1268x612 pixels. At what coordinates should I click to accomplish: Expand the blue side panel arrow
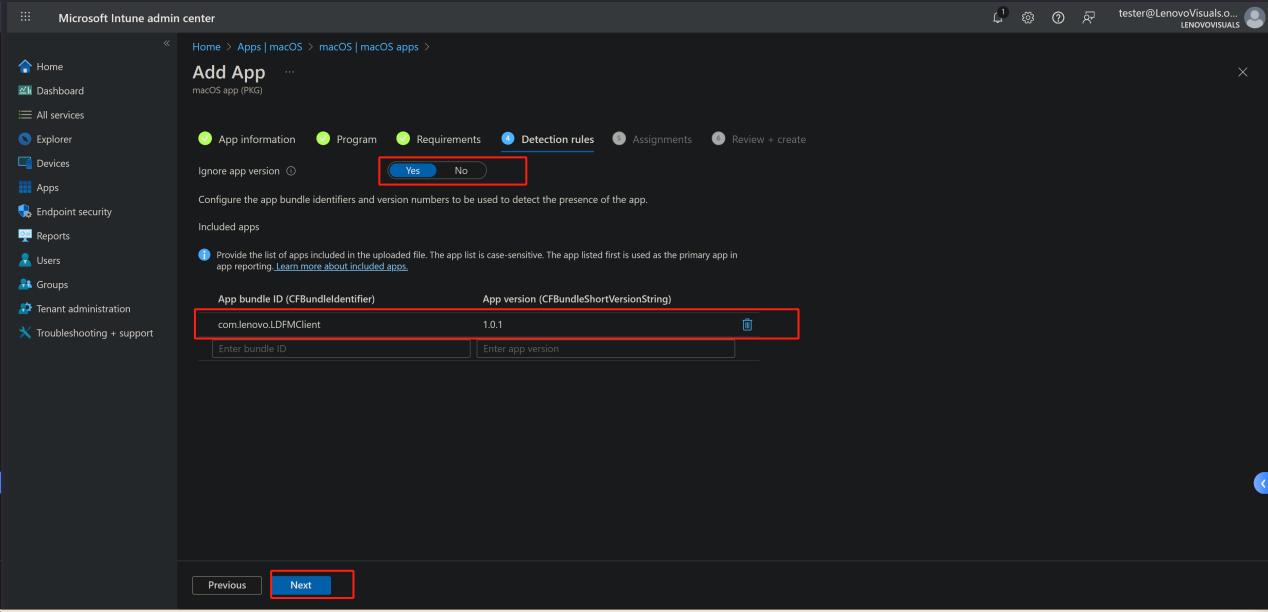click(x=1260, y=483)
